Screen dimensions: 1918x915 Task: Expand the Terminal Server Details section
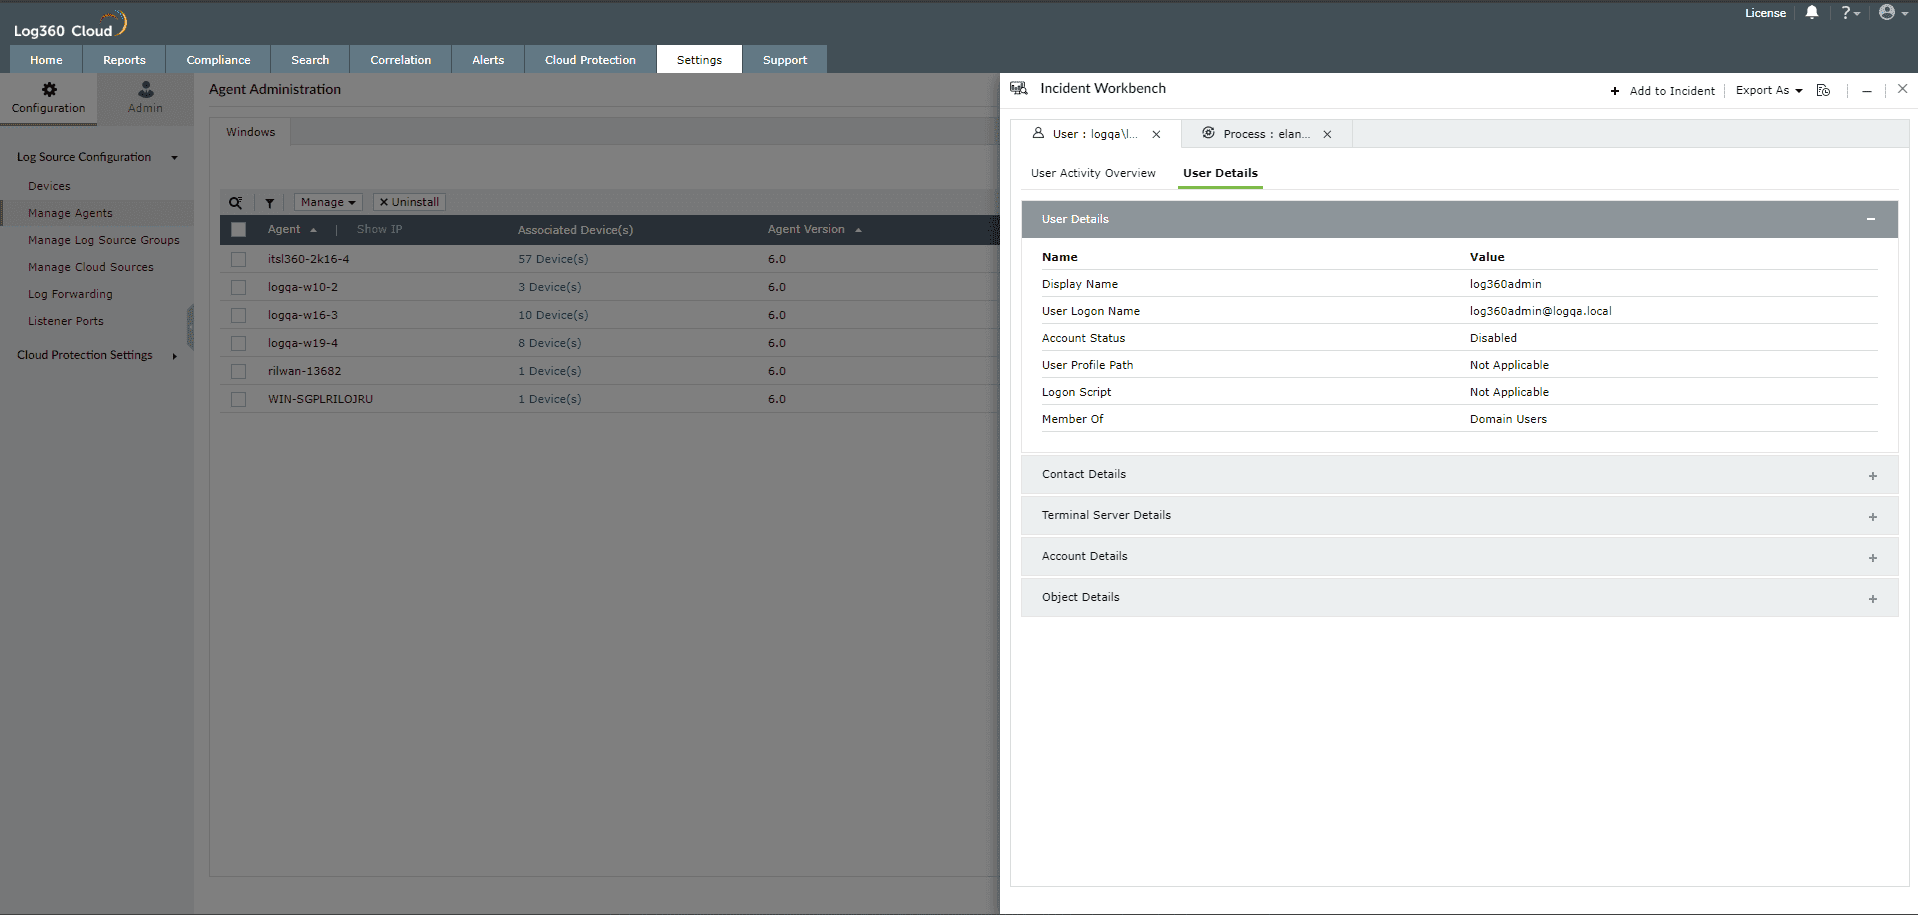[1872, 517]
